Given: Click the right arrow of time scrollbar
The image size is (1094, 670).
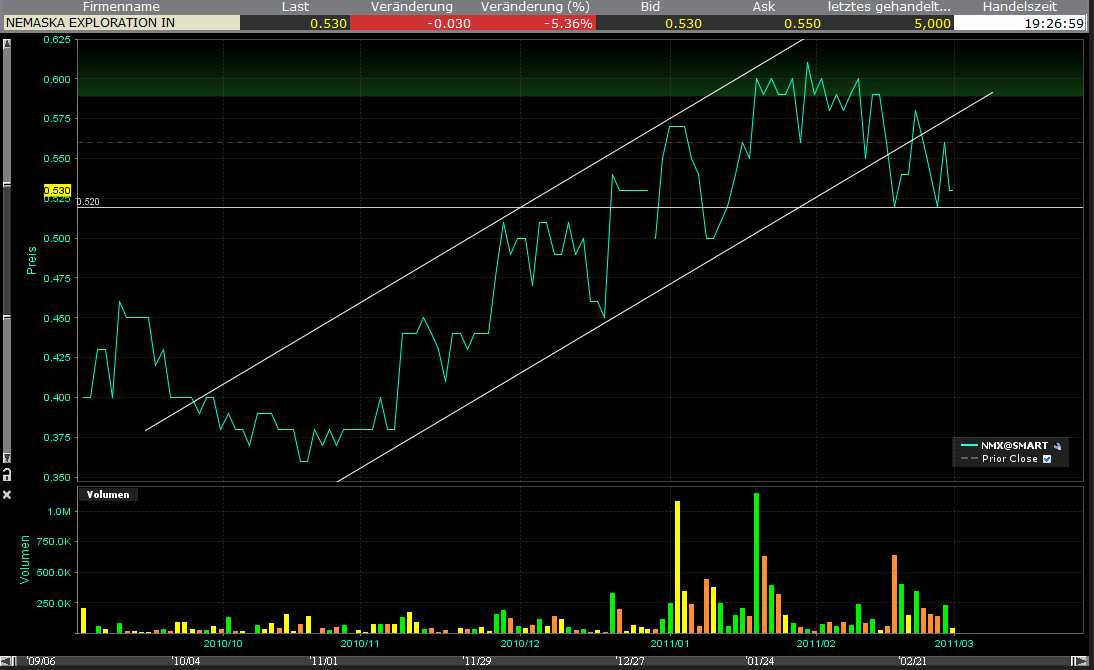Looking at the screenshot, I should [1078, 660].
